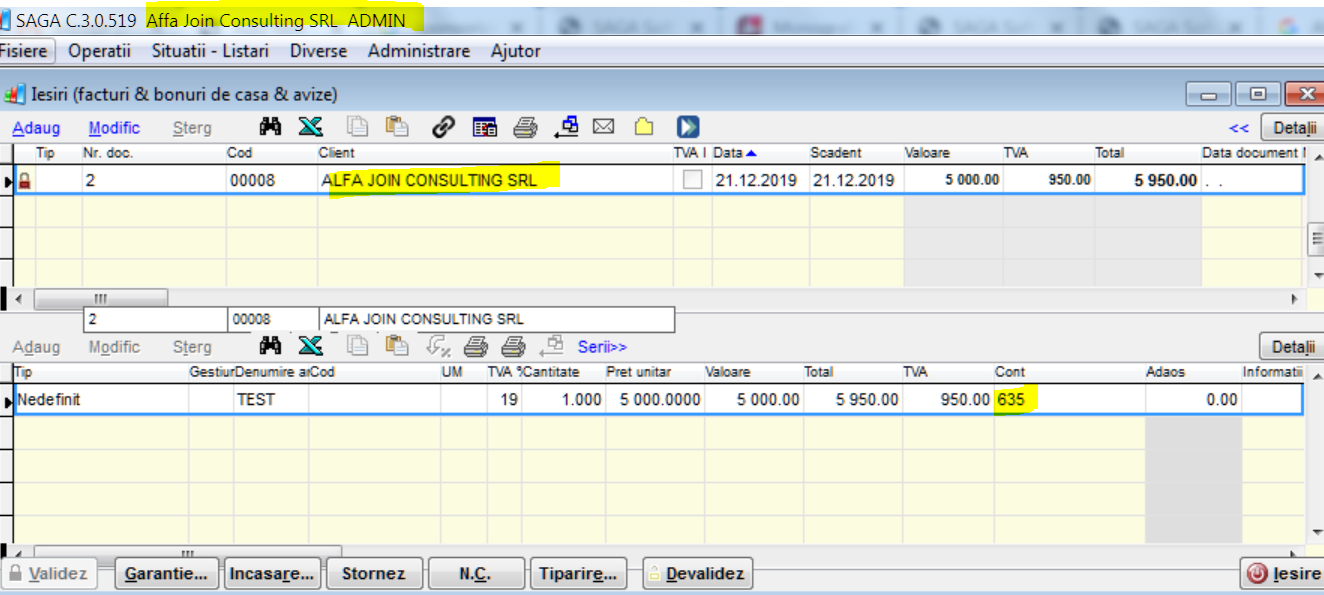
Task: Click the Pret unitar column header
Action: coord(654,372)
